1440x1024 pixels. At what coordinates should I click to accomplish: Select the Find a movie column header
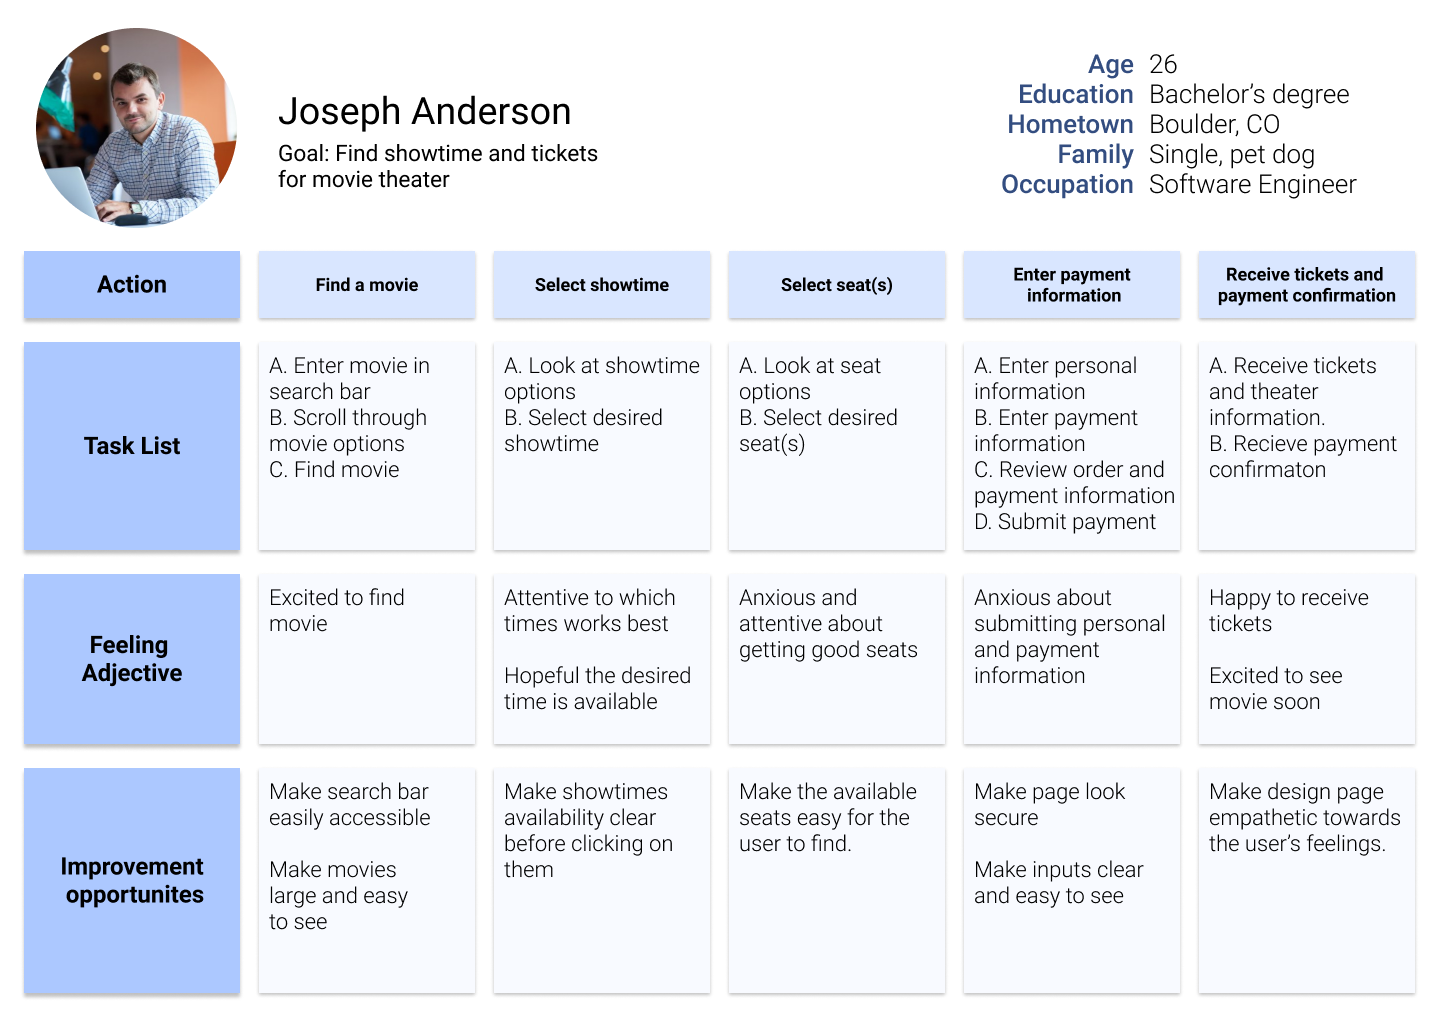pos(367,285)
